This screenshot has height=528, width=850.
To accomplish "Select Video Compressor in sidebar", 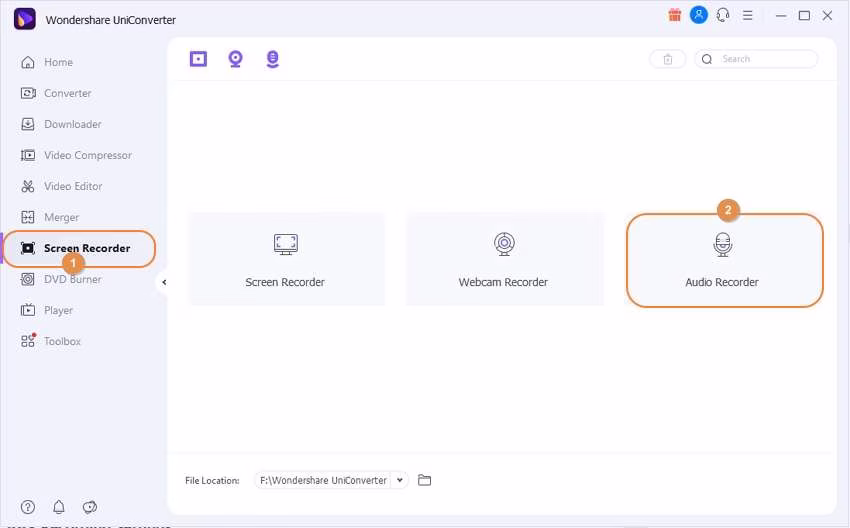I will coord(76,155).
